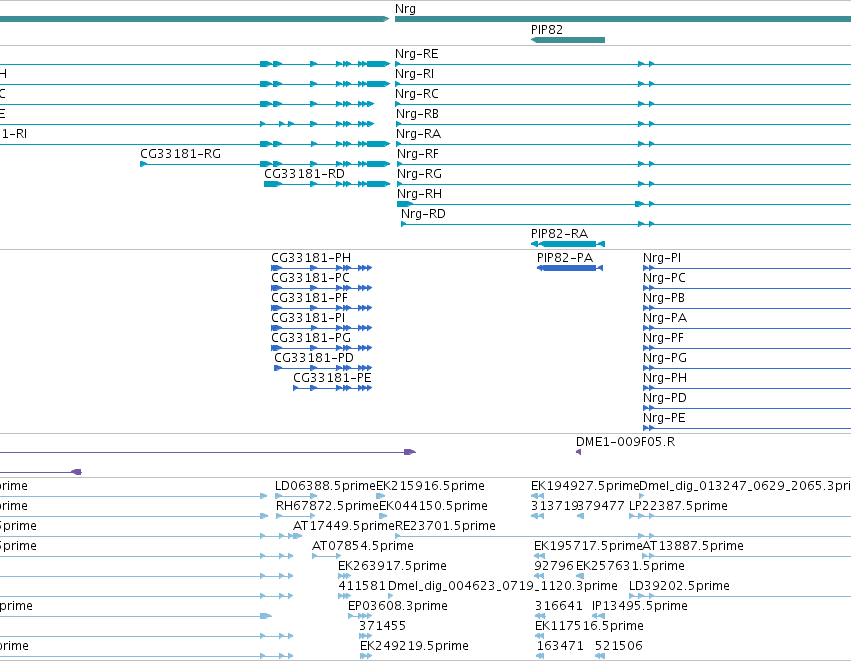Screen dimensions: 851x661
Task: Open transcript Nrg-RB details
Action: point(417,114)
